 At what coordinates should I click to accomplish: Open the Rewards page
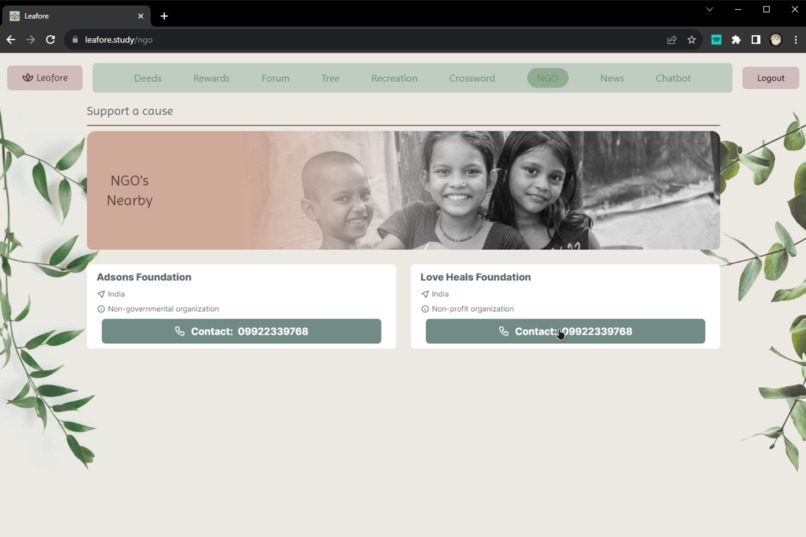pyautogui.click(x=211, y=78)
